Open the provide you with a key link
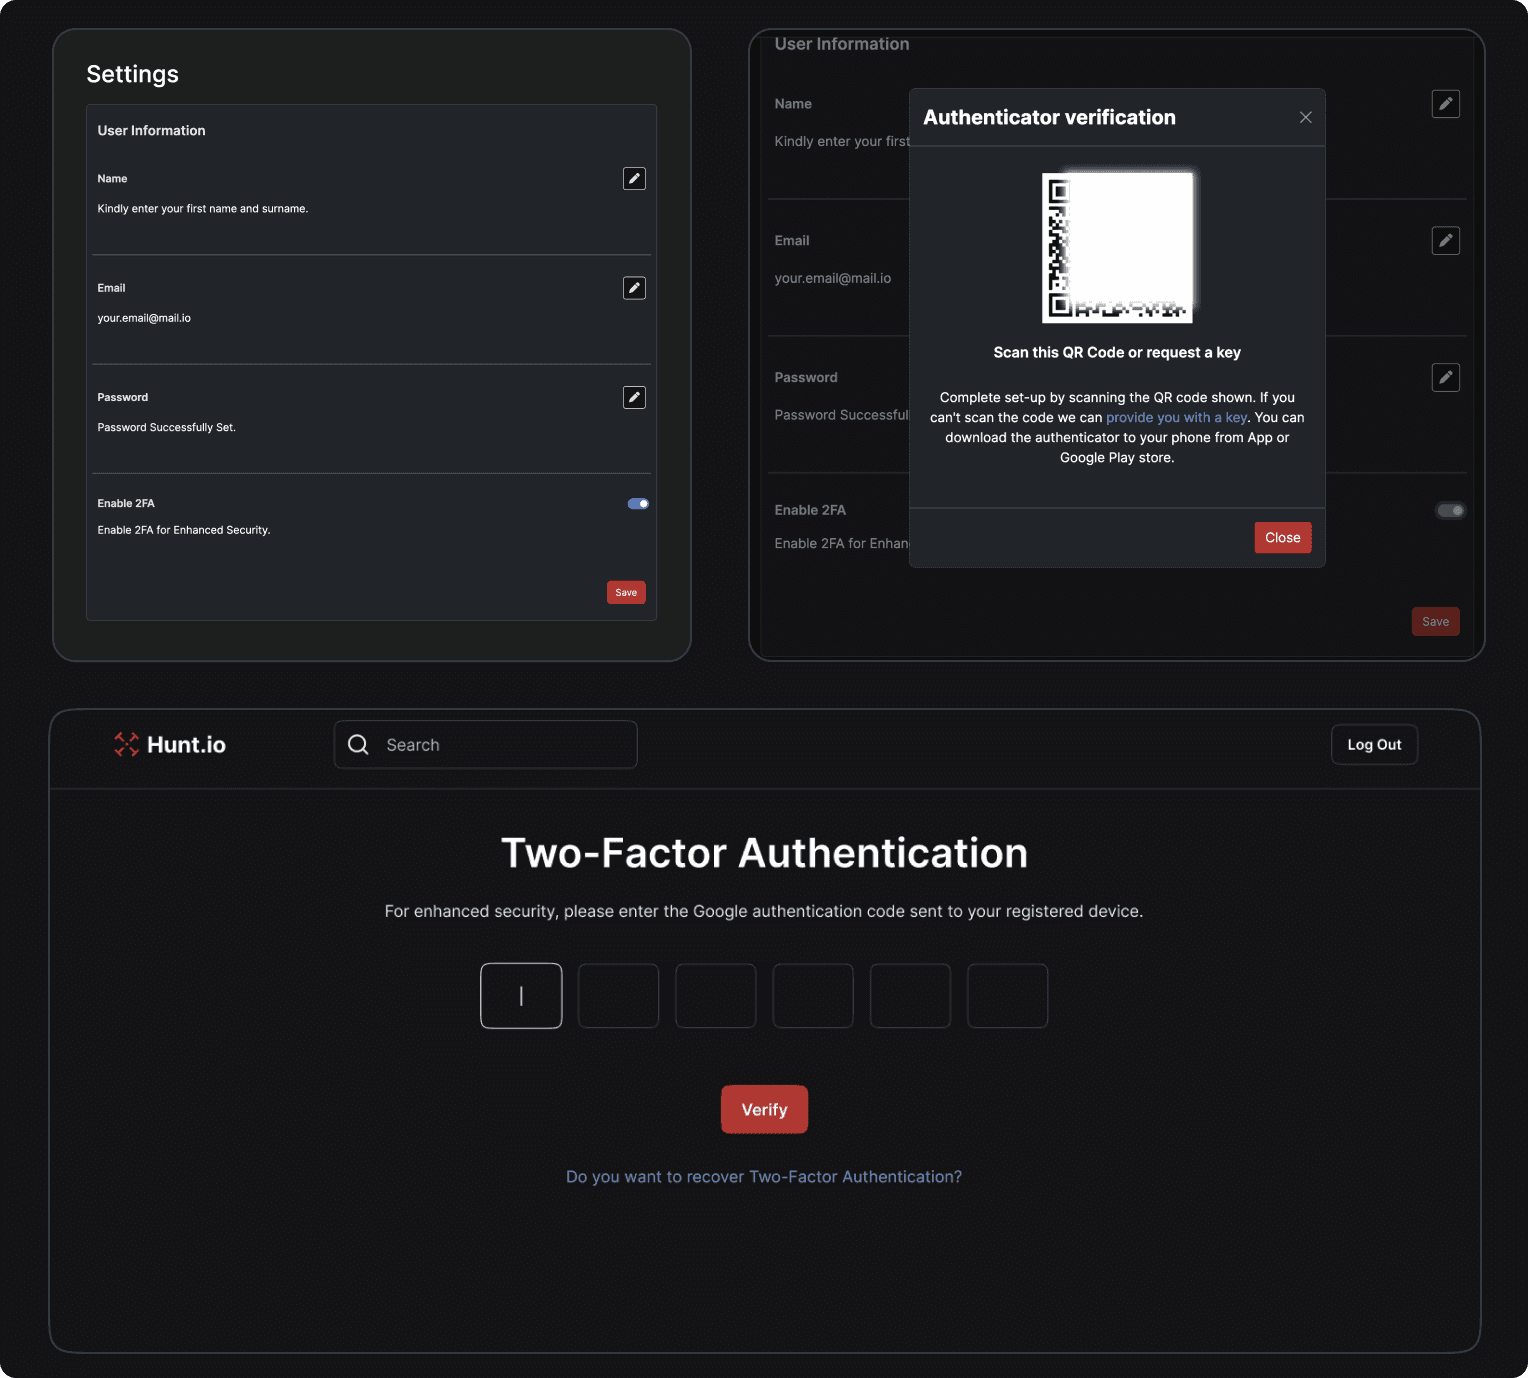The width and height of the screenshot is (1528, 1378). [1176, 417]
